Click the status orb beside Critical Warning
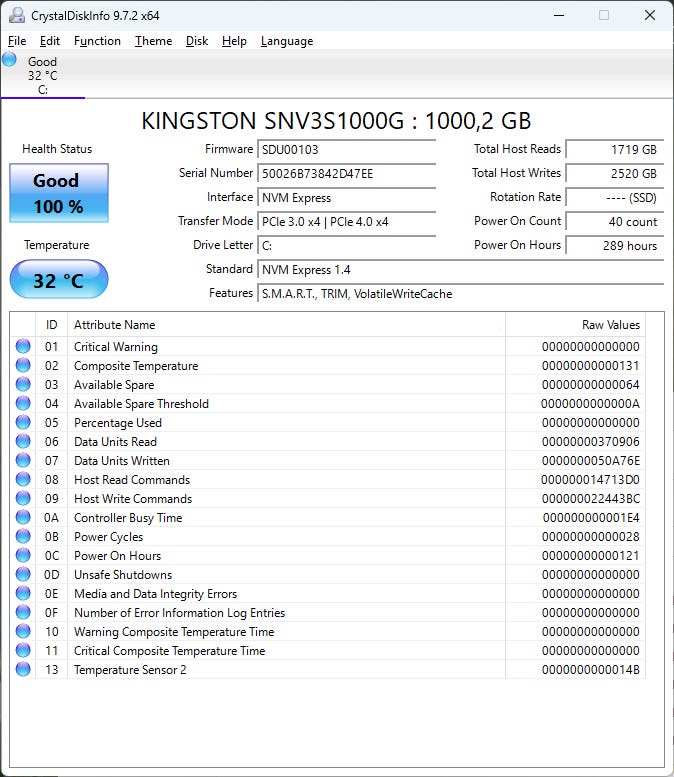 (23, 347)
